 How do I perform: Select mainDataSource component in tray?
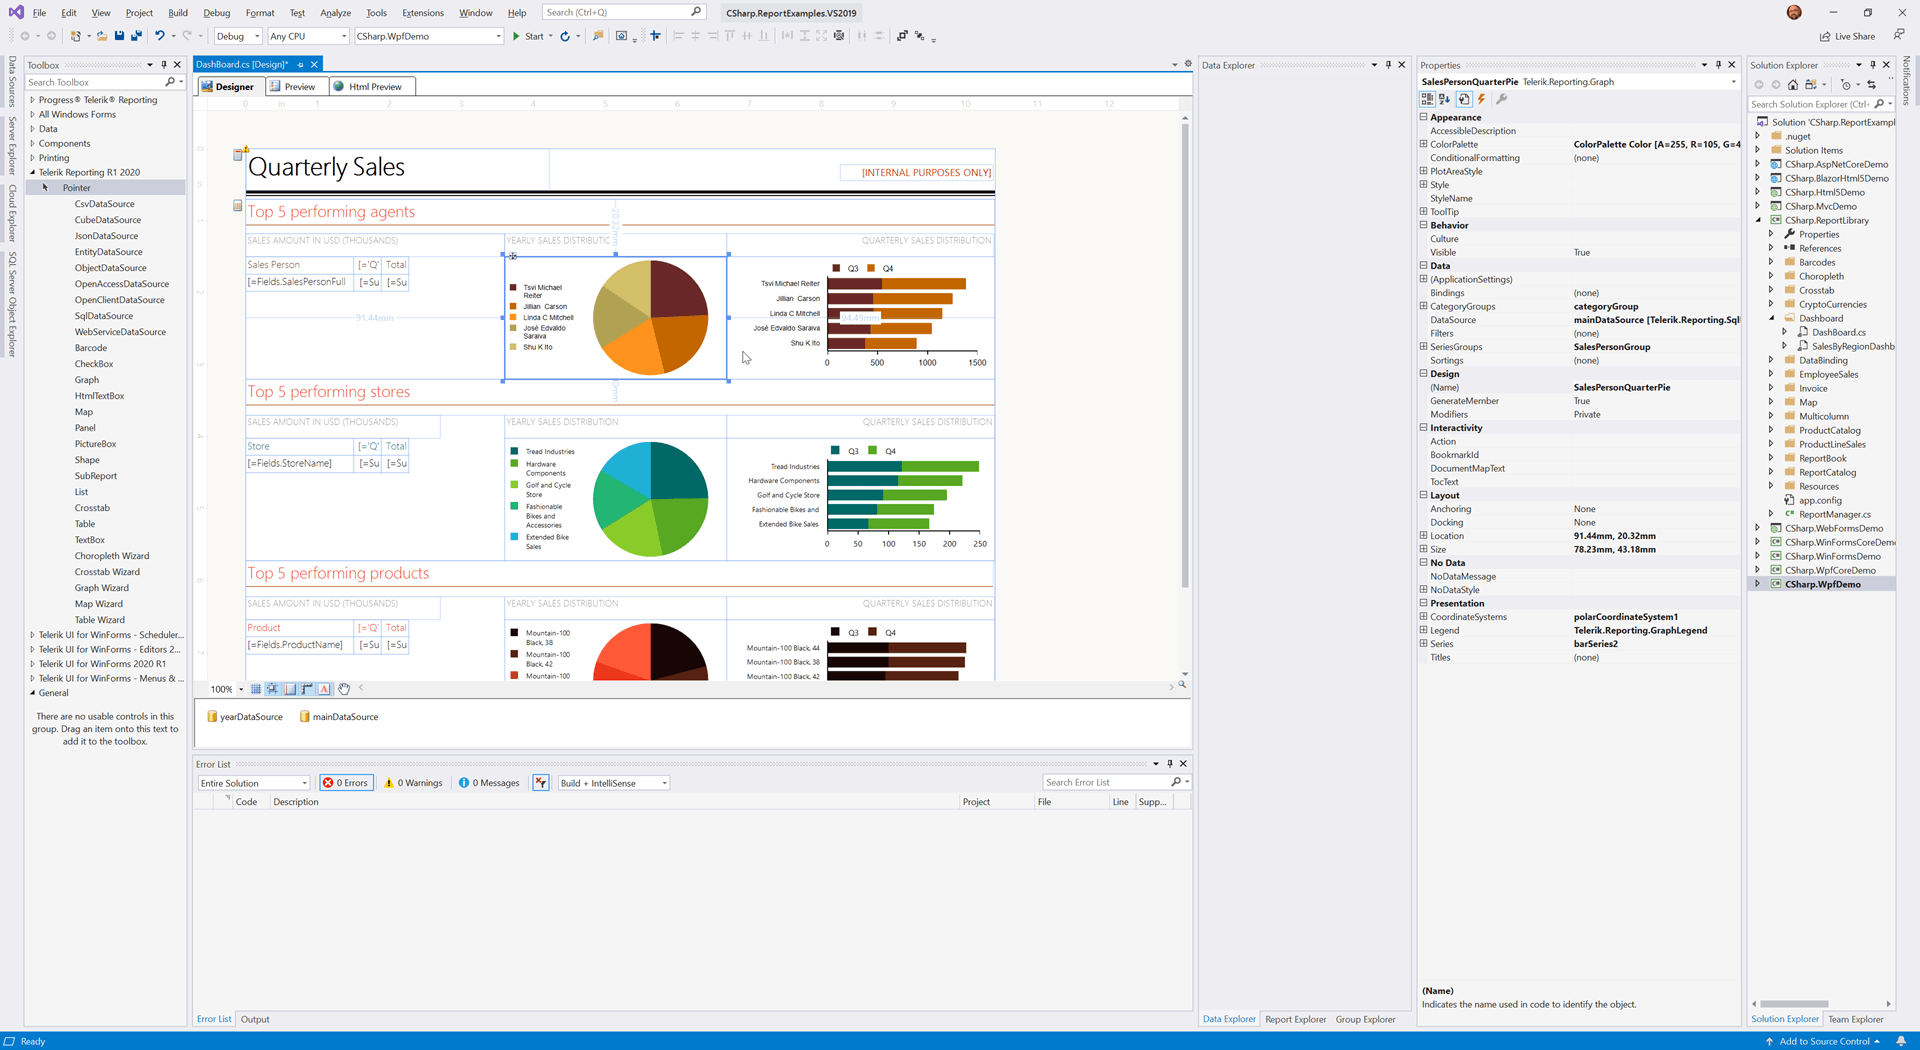339,717
